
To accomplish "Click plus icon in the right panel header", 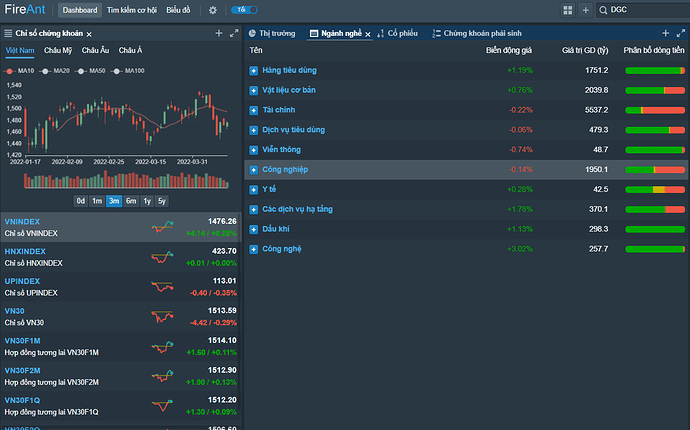I will pyautogui.click(x=666, y=33).
